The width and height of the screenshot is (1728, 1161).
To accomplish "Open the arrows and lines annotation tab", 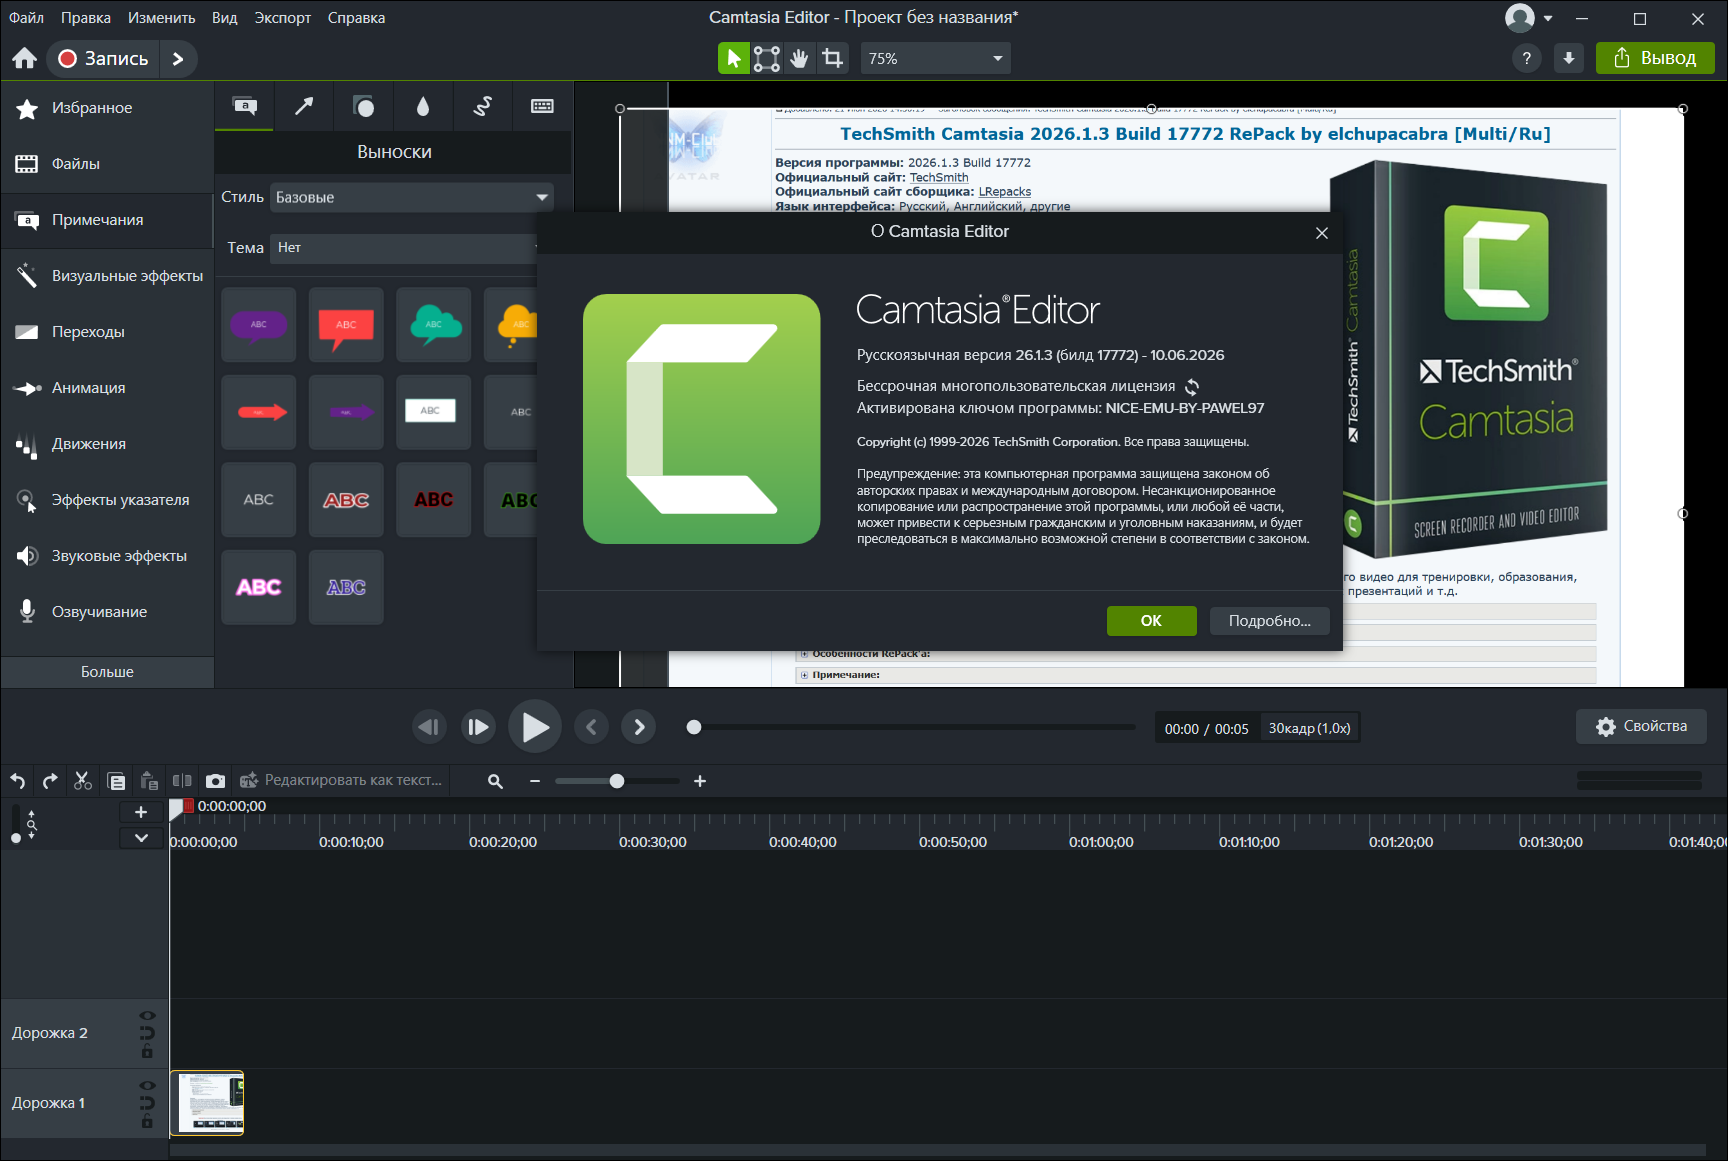I will [x=304, y=106].
